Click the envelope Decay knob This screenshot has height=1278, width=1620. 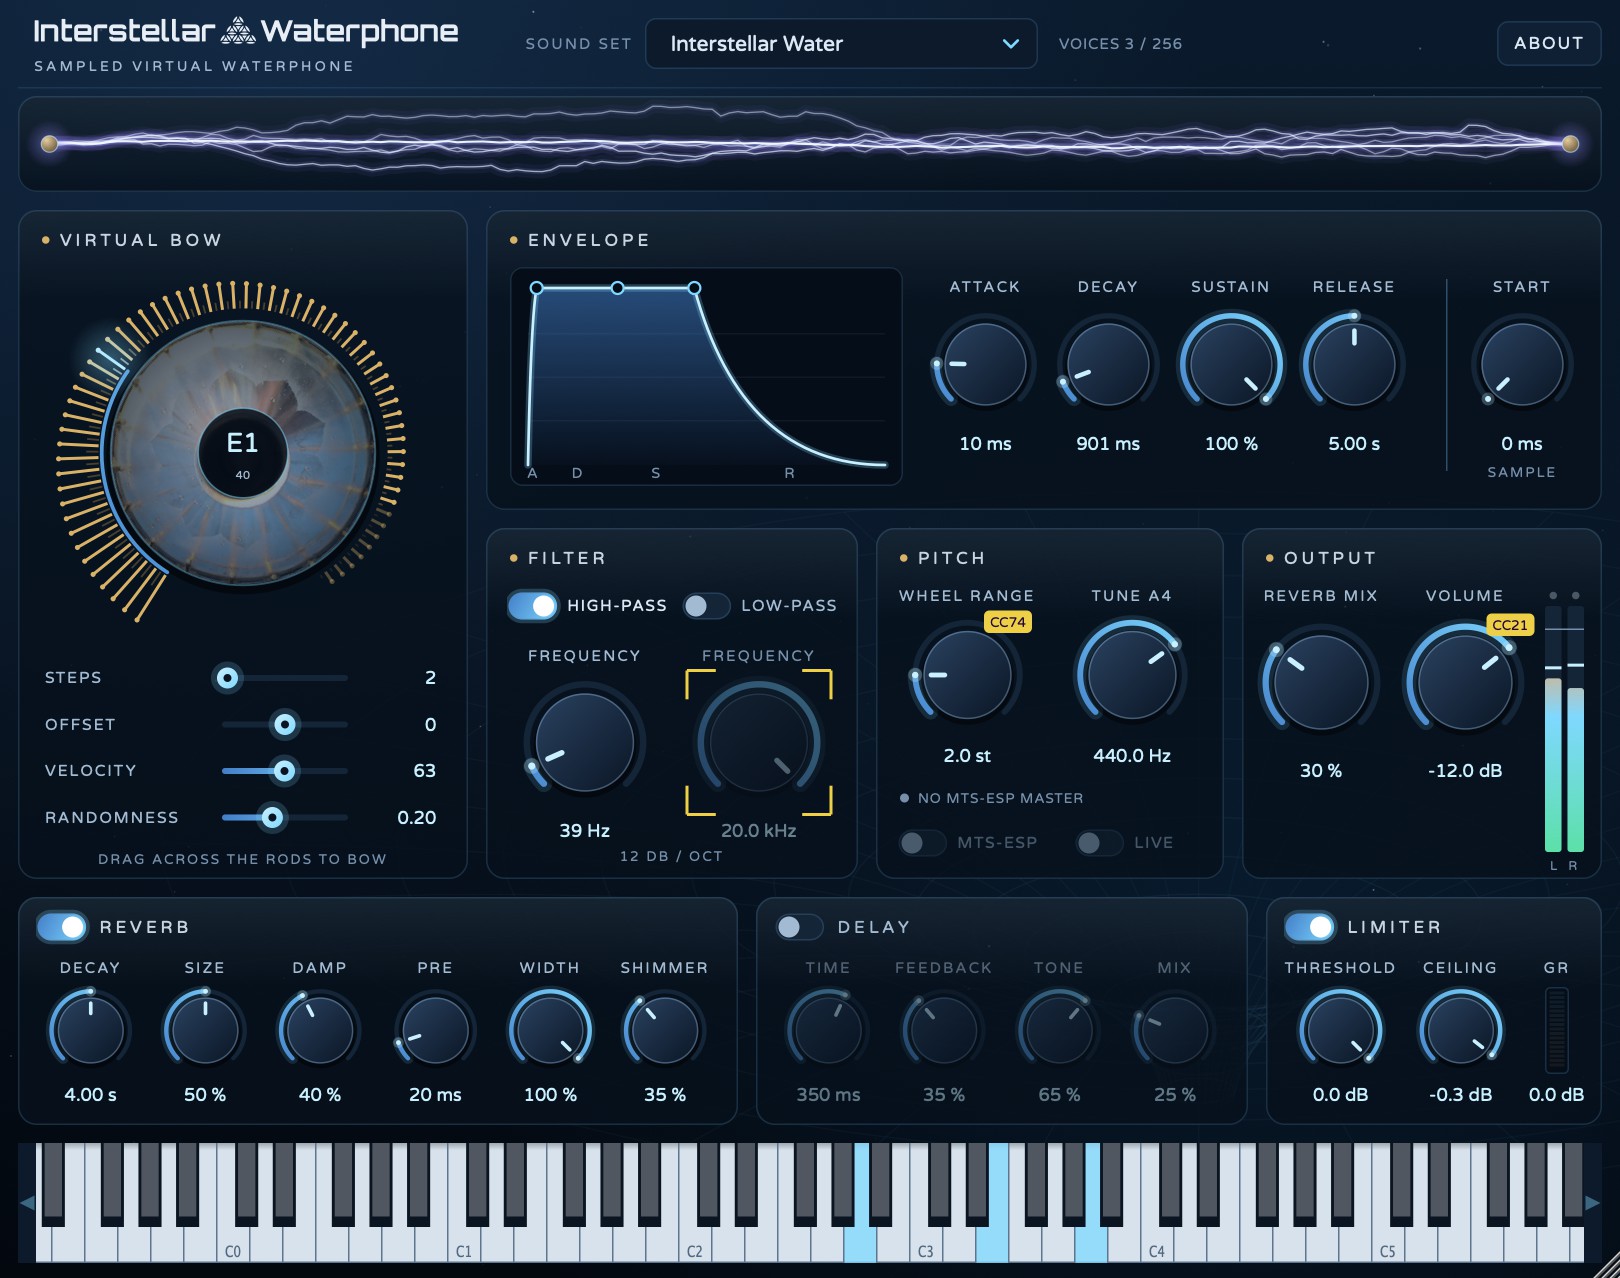point(1108,364)
